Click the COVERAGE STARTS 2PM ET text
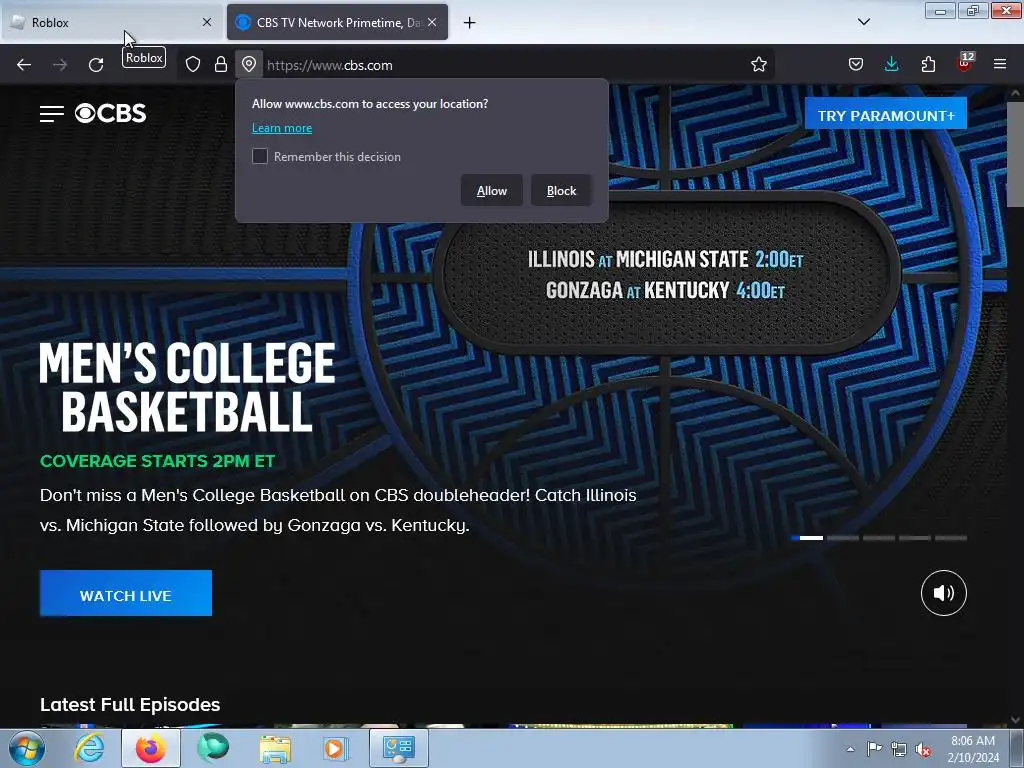The width and height of the screenshot is (1024, 768). (x=157, y=461)
